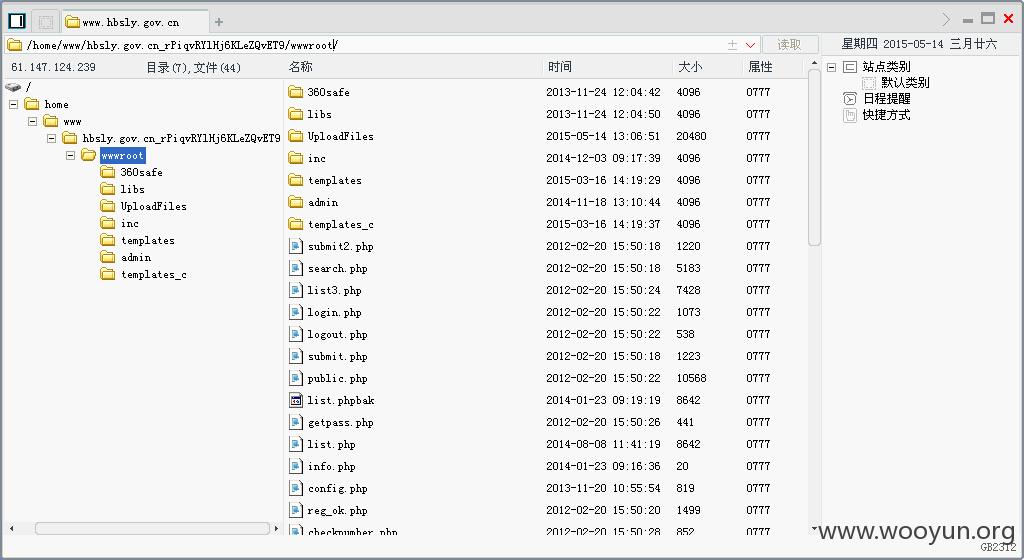Click list3.php file icon
1024x560 pixels.
[x=296, y=290]
